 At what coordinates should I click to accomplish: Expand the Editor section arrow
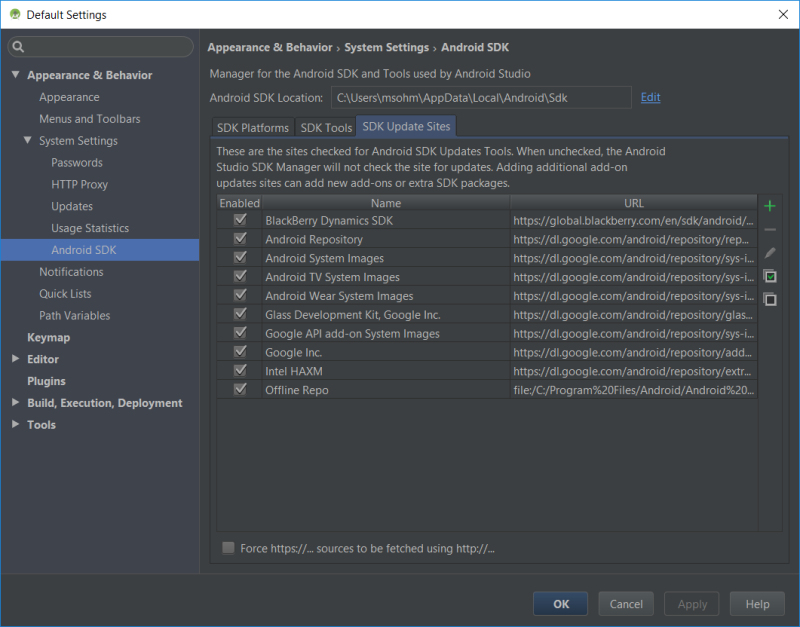pyautogui.click(x=16, y=359)
